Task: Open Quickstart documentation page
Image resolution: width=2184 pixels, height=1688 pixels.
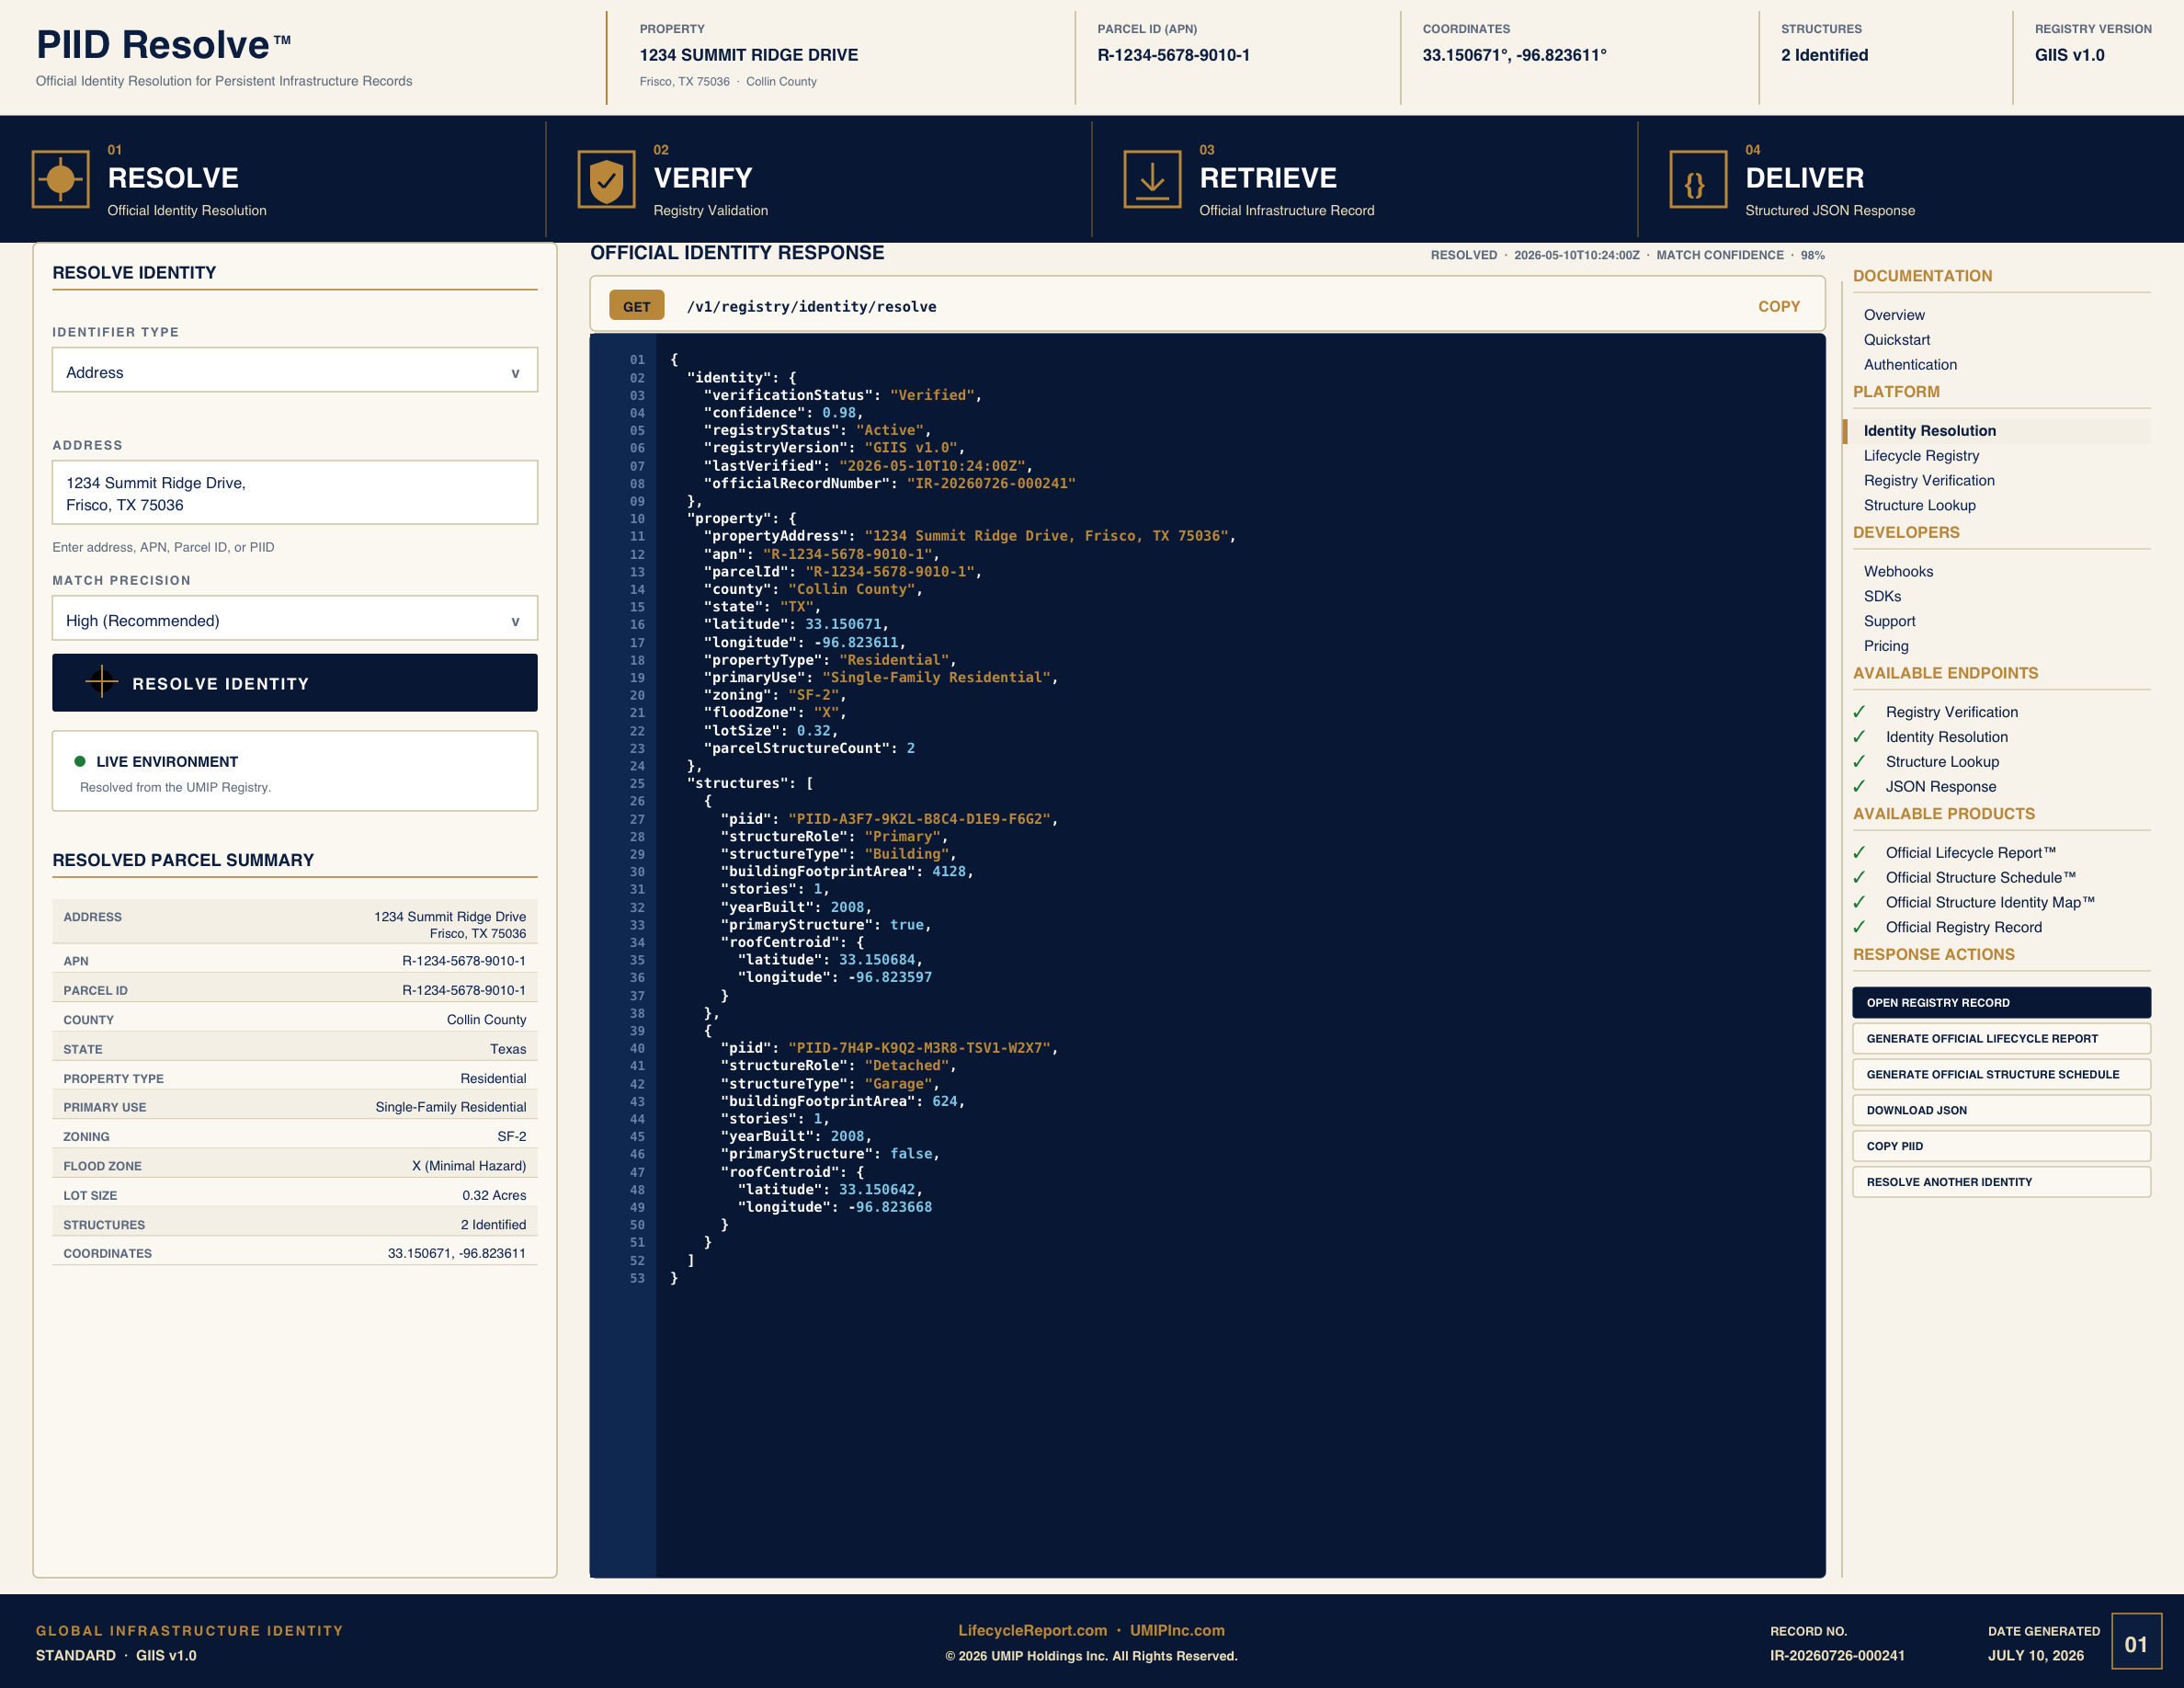Action: [1896, 340]
